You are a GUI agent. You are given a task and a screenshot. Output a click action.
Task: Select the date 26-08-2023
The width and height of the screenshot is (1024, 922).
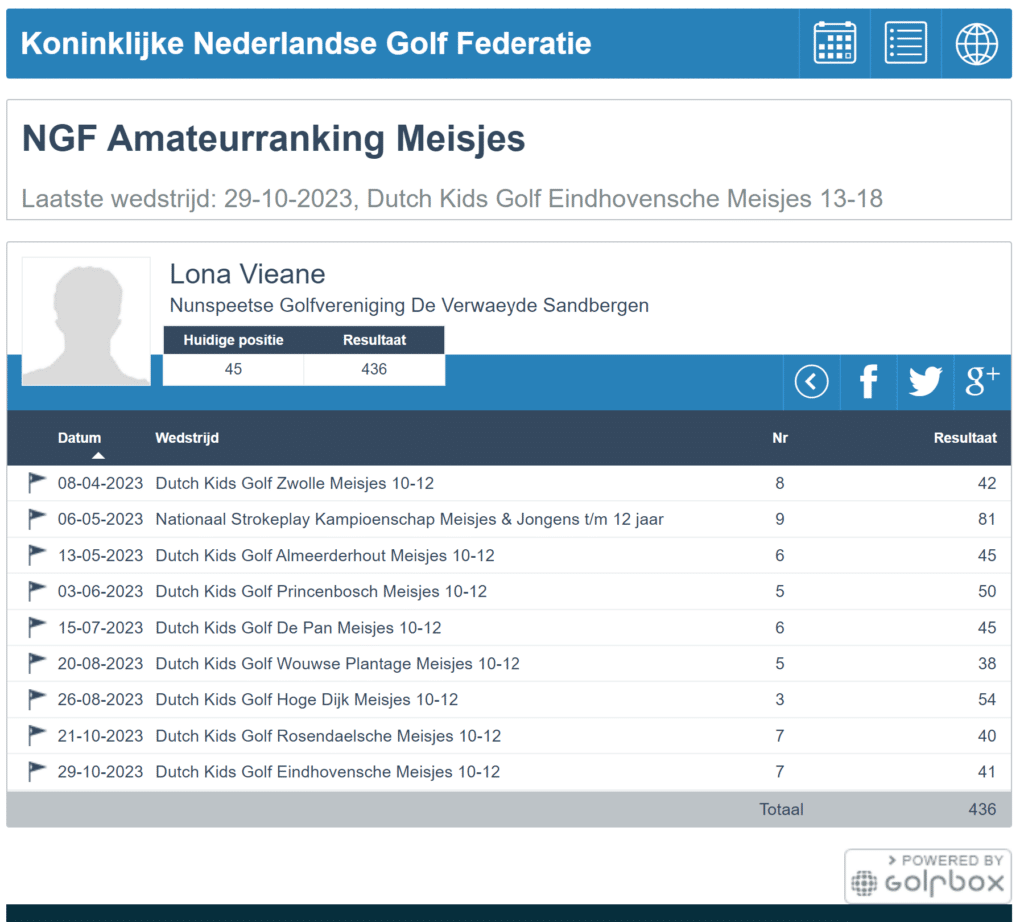pos(100,699)
